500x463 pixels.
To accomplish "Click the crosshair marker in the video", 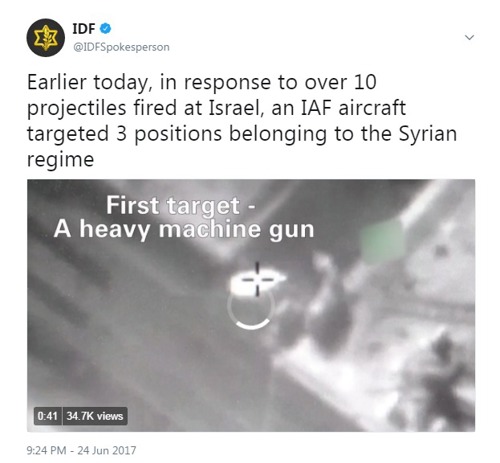I will click(257, 279).
